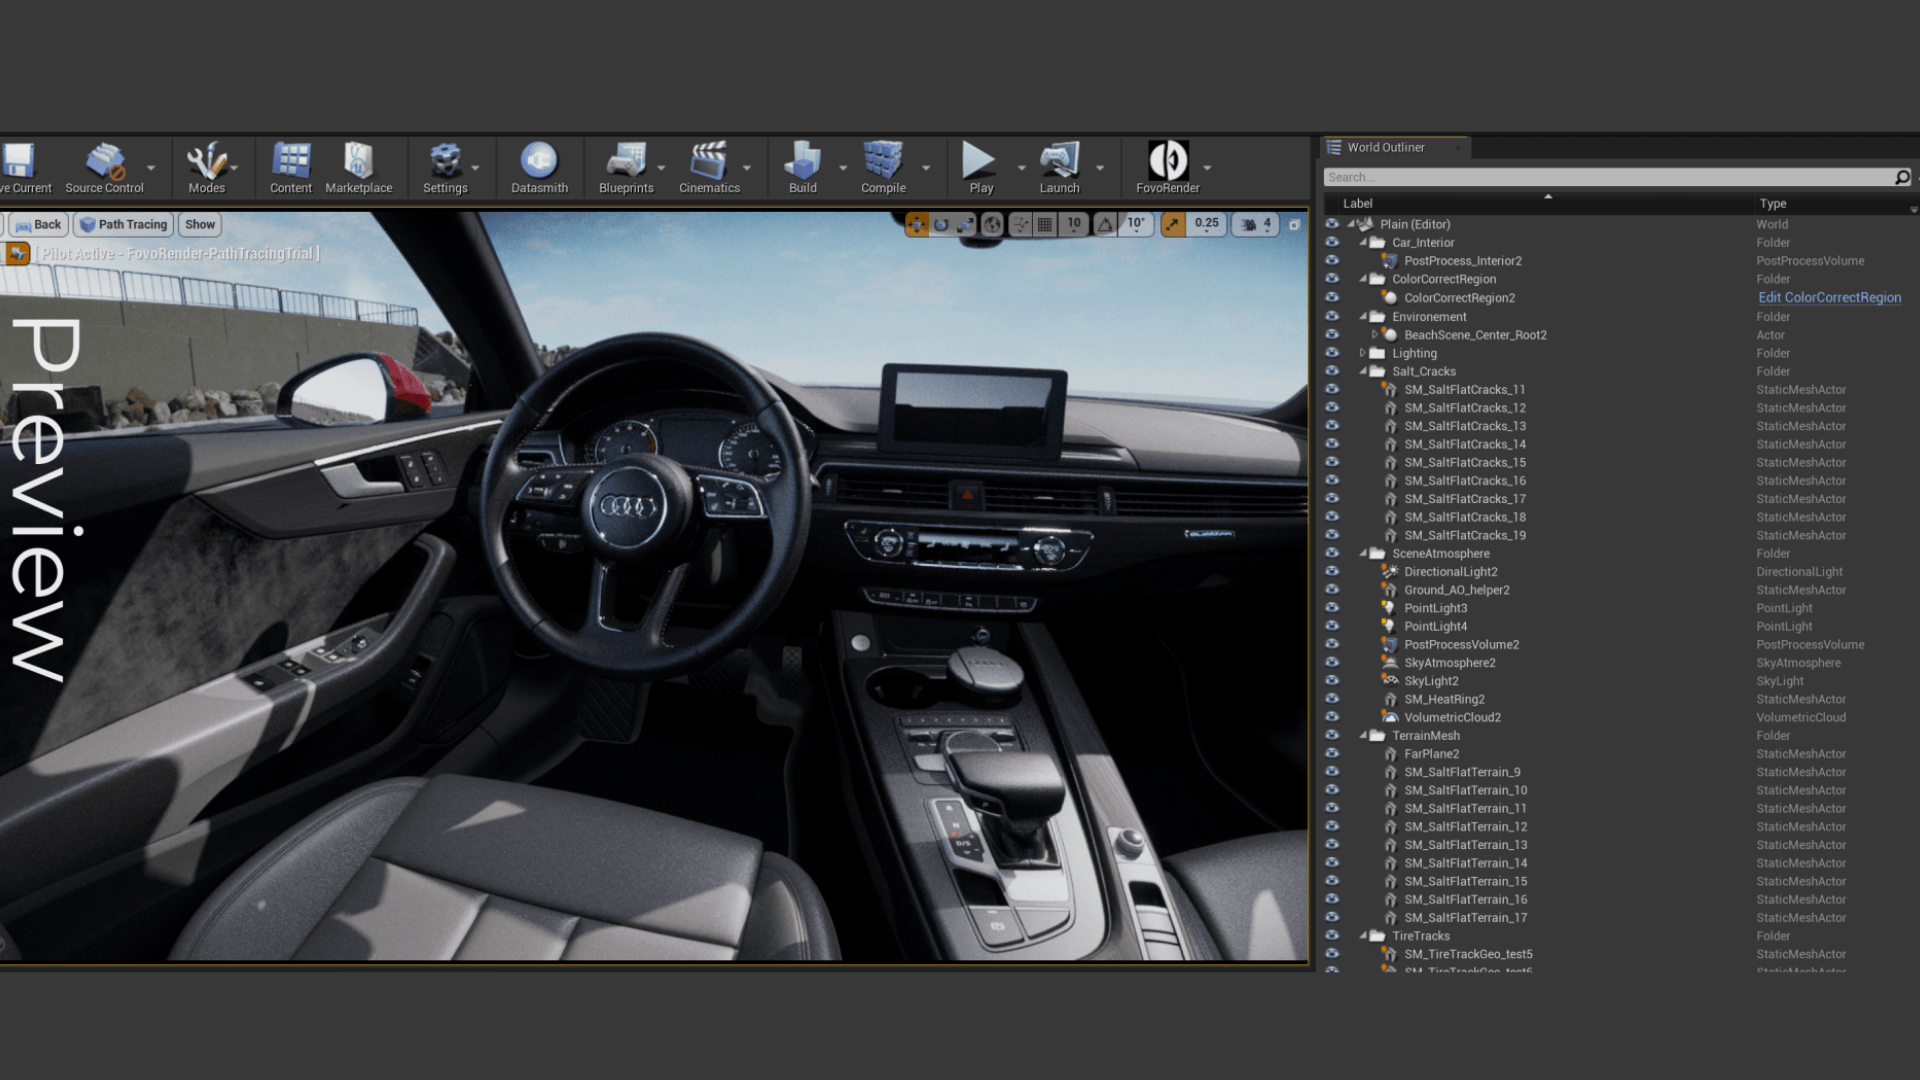Open the Show menu in the viewport
Image resolution: width=1920 pixels, height=1080 pixels.
coord(199,224)
